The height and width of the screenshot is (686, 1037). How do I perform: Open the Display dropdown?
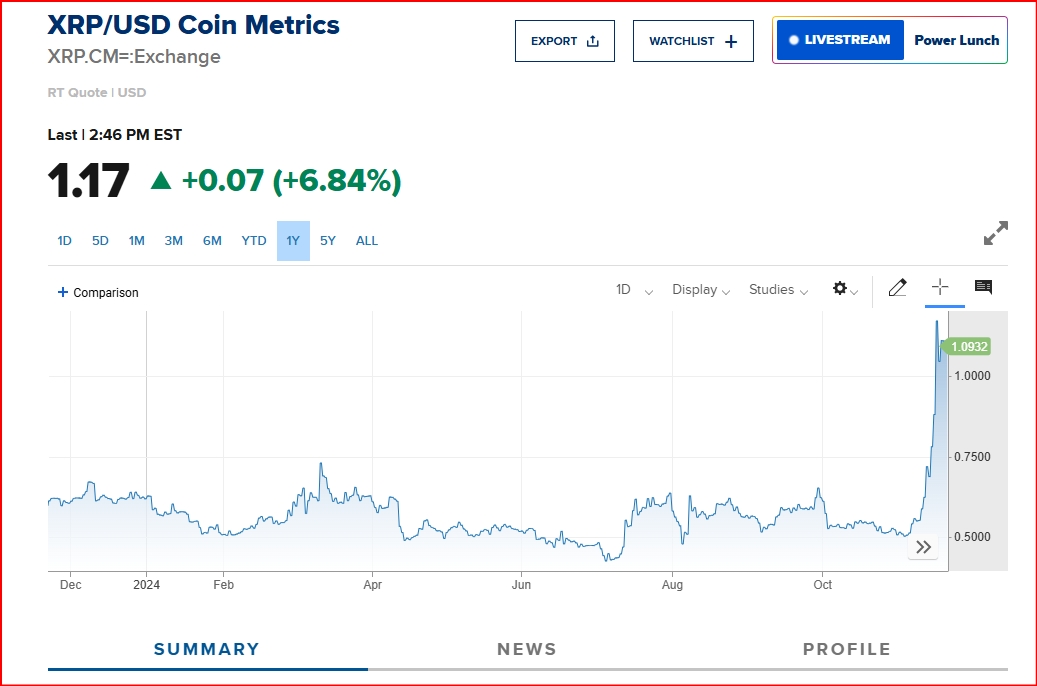click(x=701, y=290)
